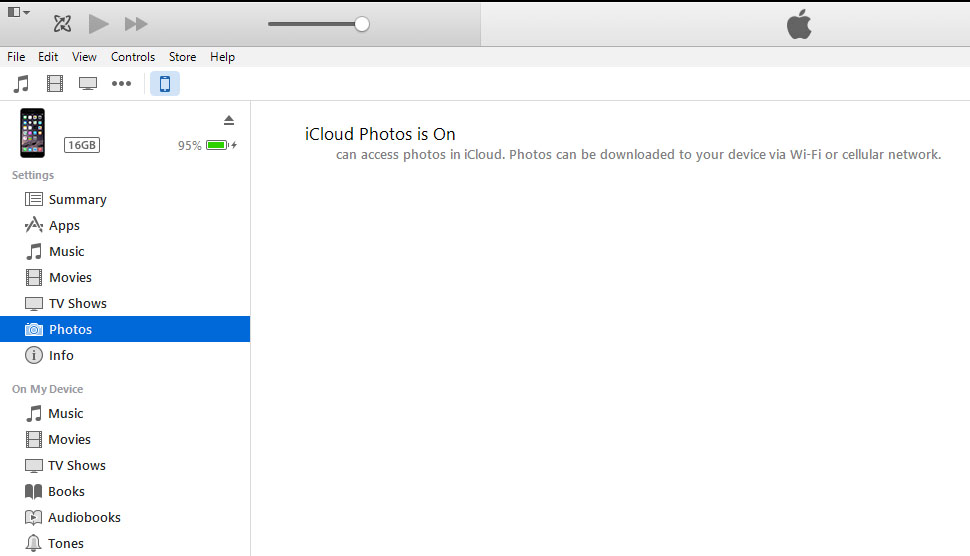
Task: Click the iPhone device thumbnail image
Action: point(33,133)
